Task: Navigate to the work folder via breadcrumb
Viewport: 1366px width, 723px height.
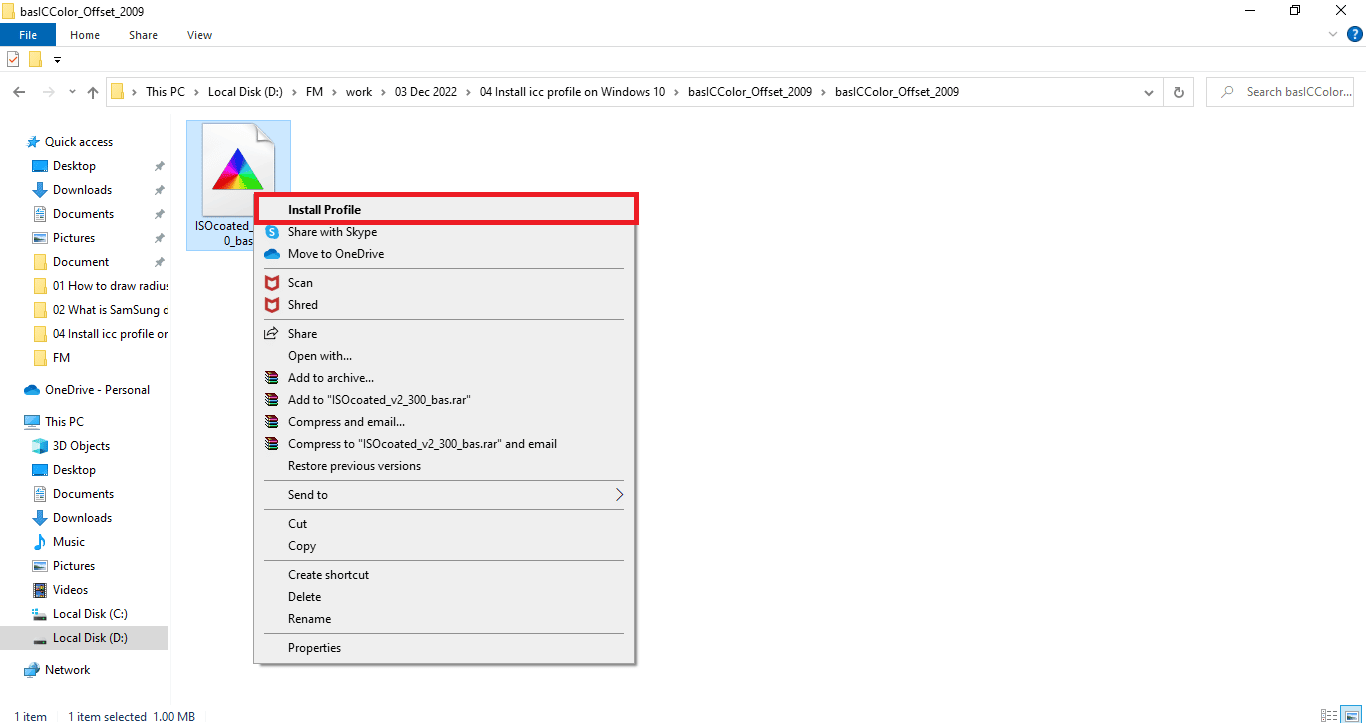Action: click(359, 91)
